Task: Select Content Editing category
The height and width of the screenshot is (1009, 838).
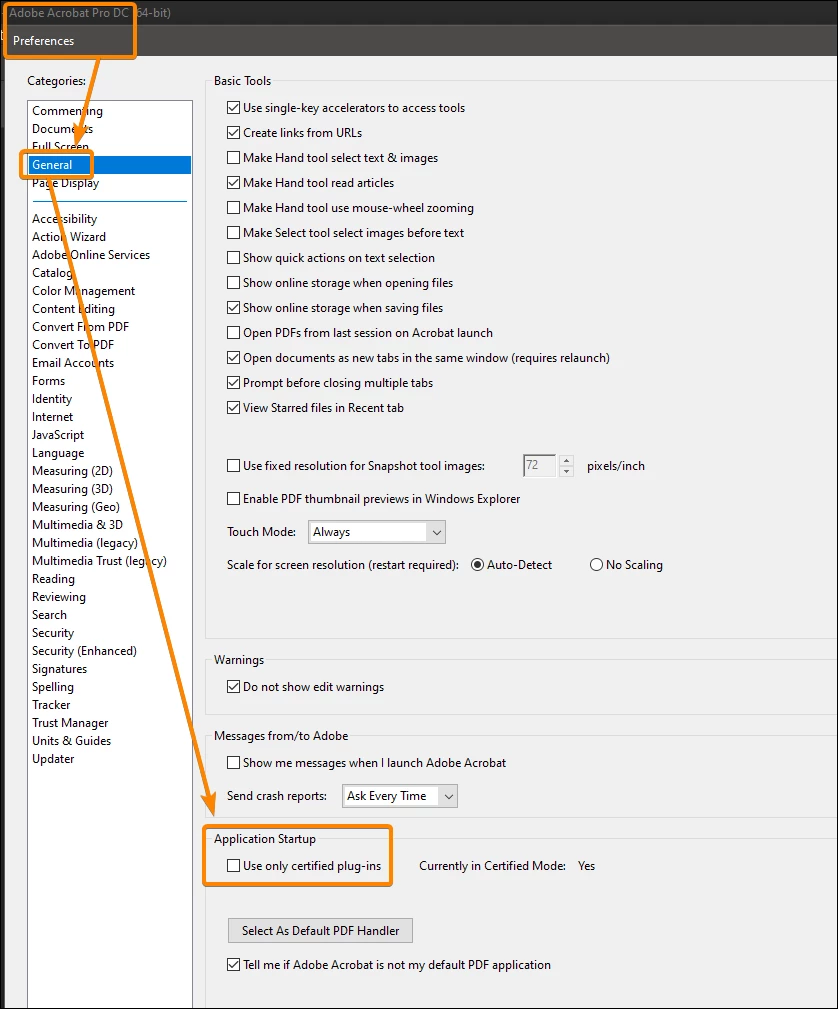Action: (x=109, y=309)
